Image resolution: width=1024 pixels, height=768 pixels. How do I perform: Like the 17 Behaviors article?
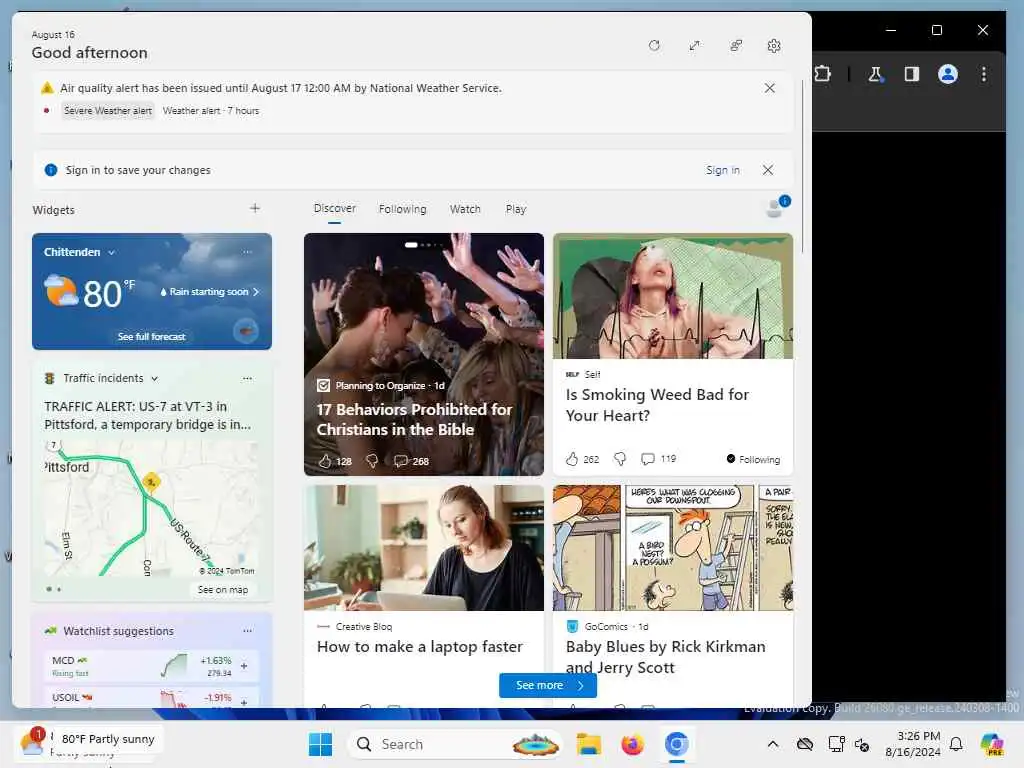click(x=325, y=461)
